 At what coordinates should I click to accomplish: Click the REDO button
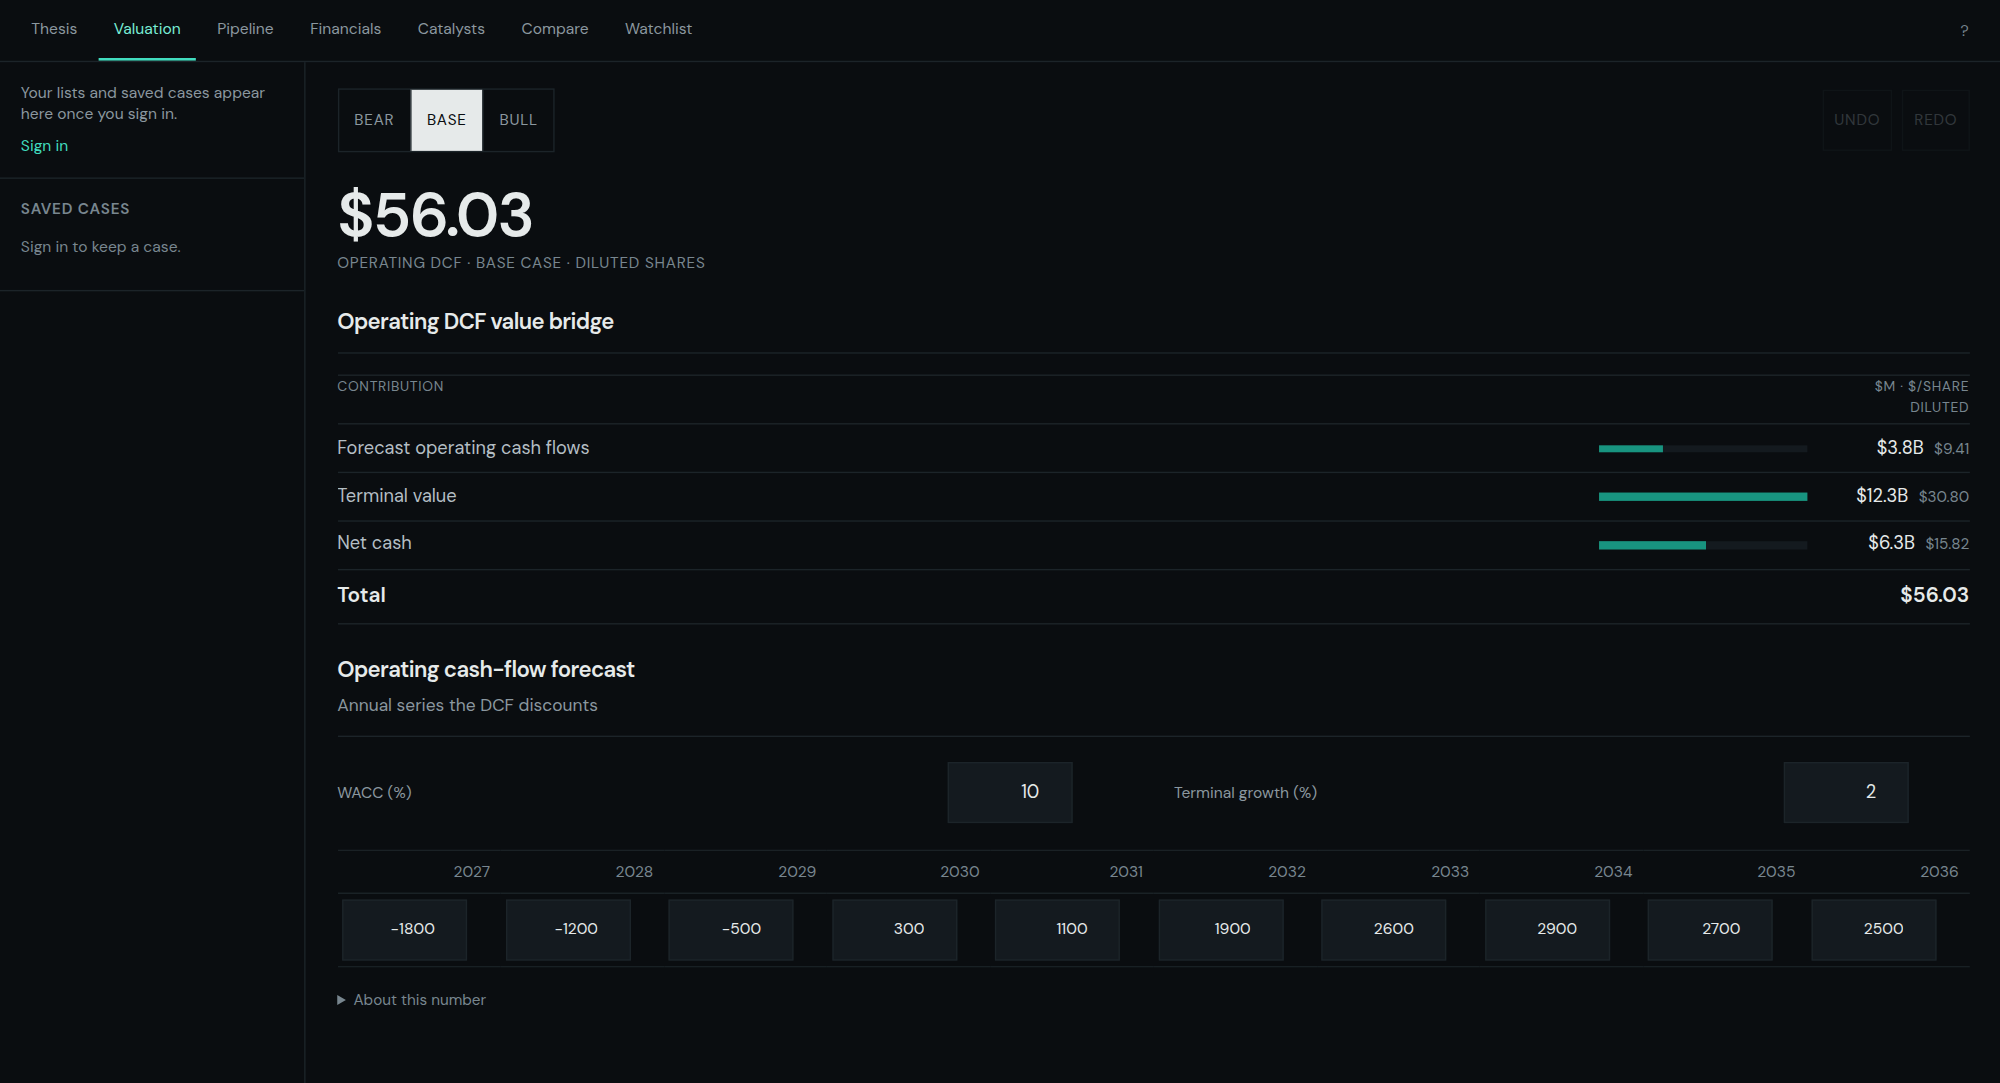coord(1935,120)
